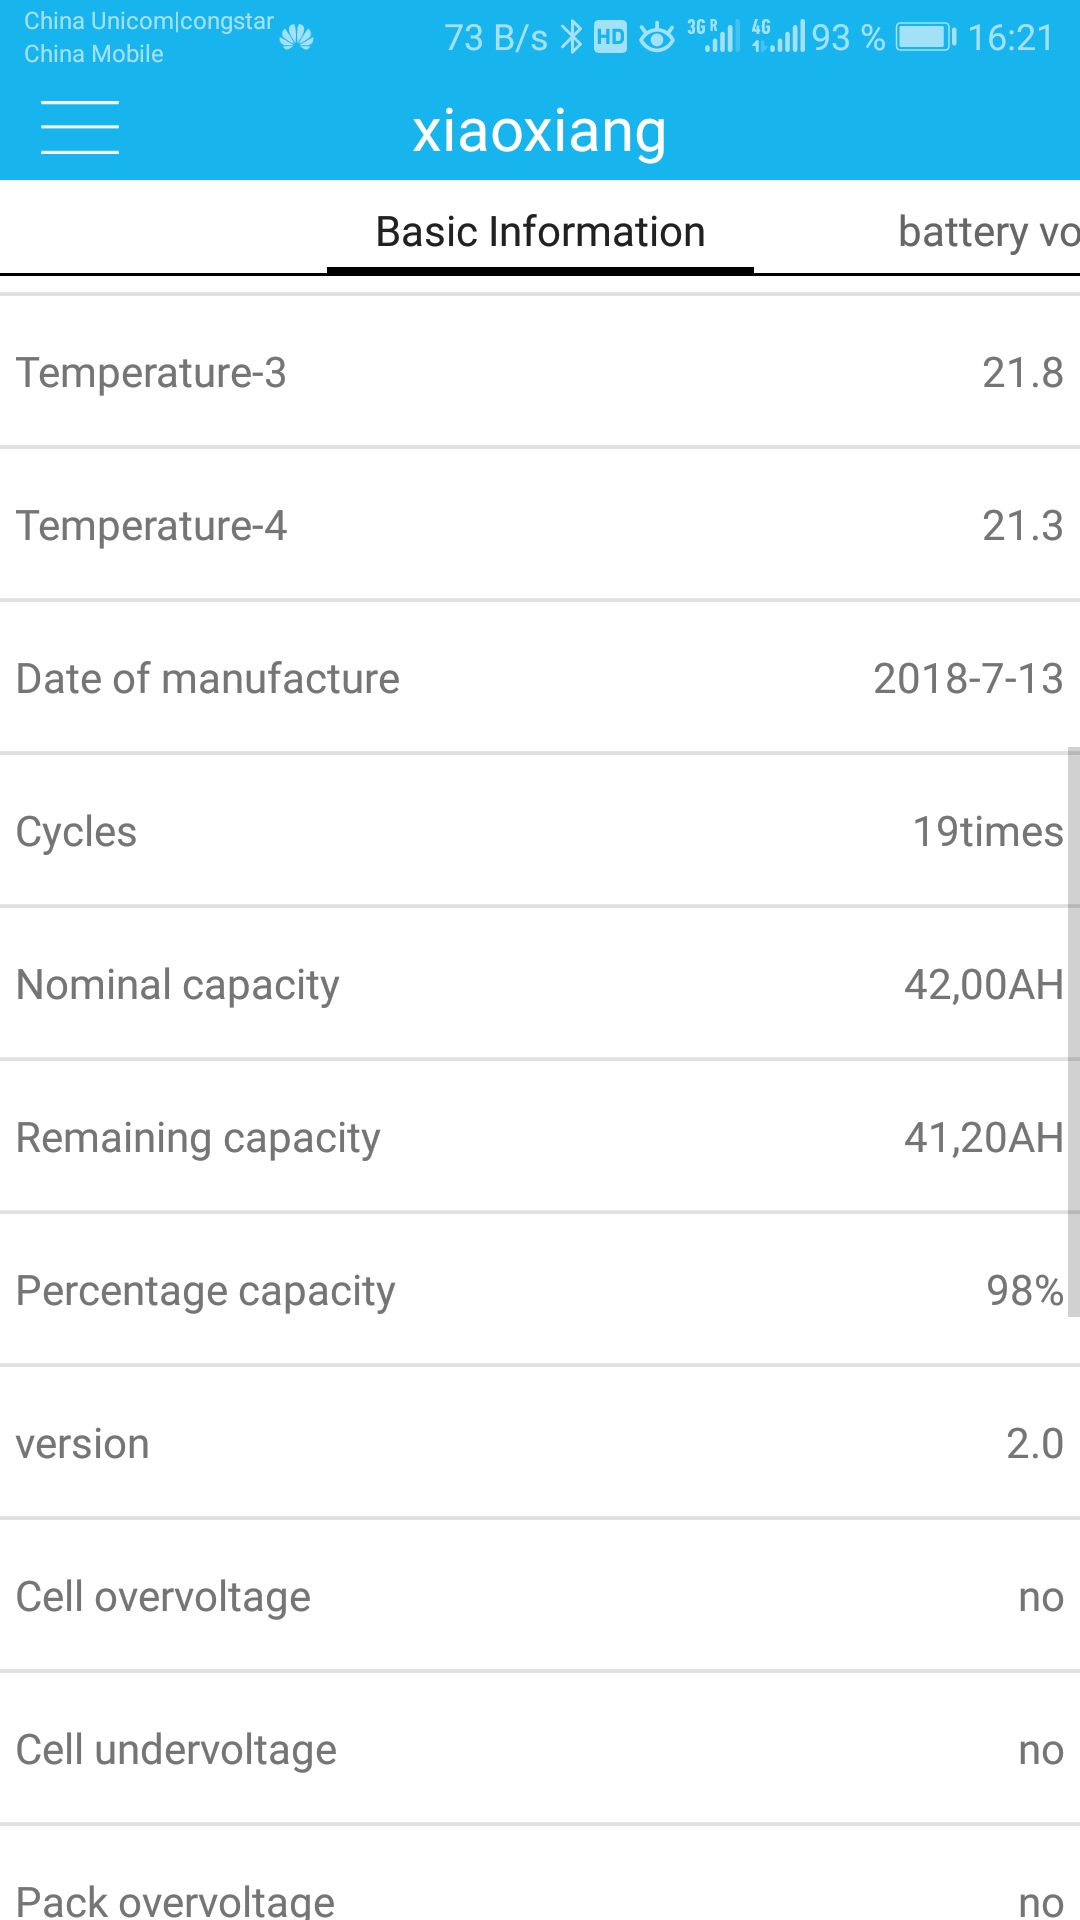Tap the battery indicator icon
This screenshot has width=1080, height=1920.
[926, 38]
